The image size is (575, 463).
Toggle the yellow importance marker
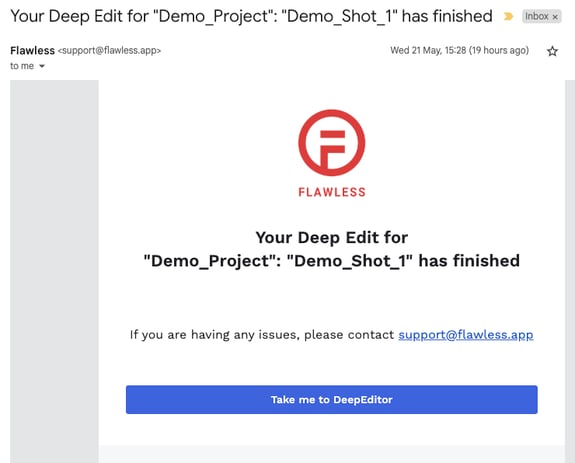[x=508, y=16]
